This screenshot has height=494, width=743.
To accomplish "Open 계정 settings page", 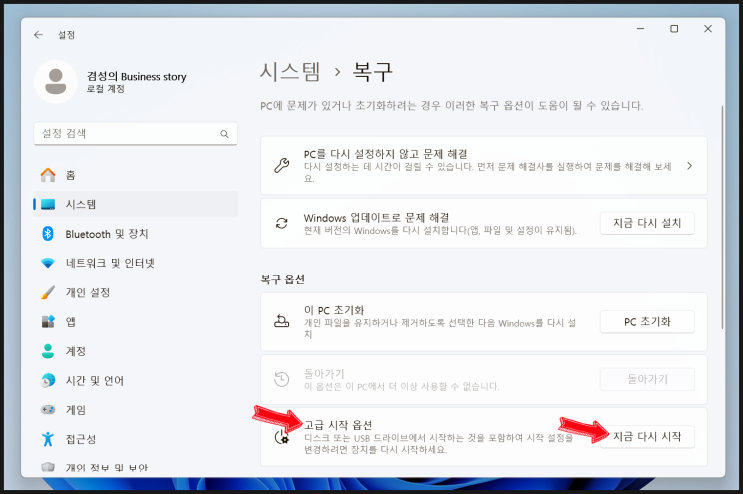I will 136,351.
